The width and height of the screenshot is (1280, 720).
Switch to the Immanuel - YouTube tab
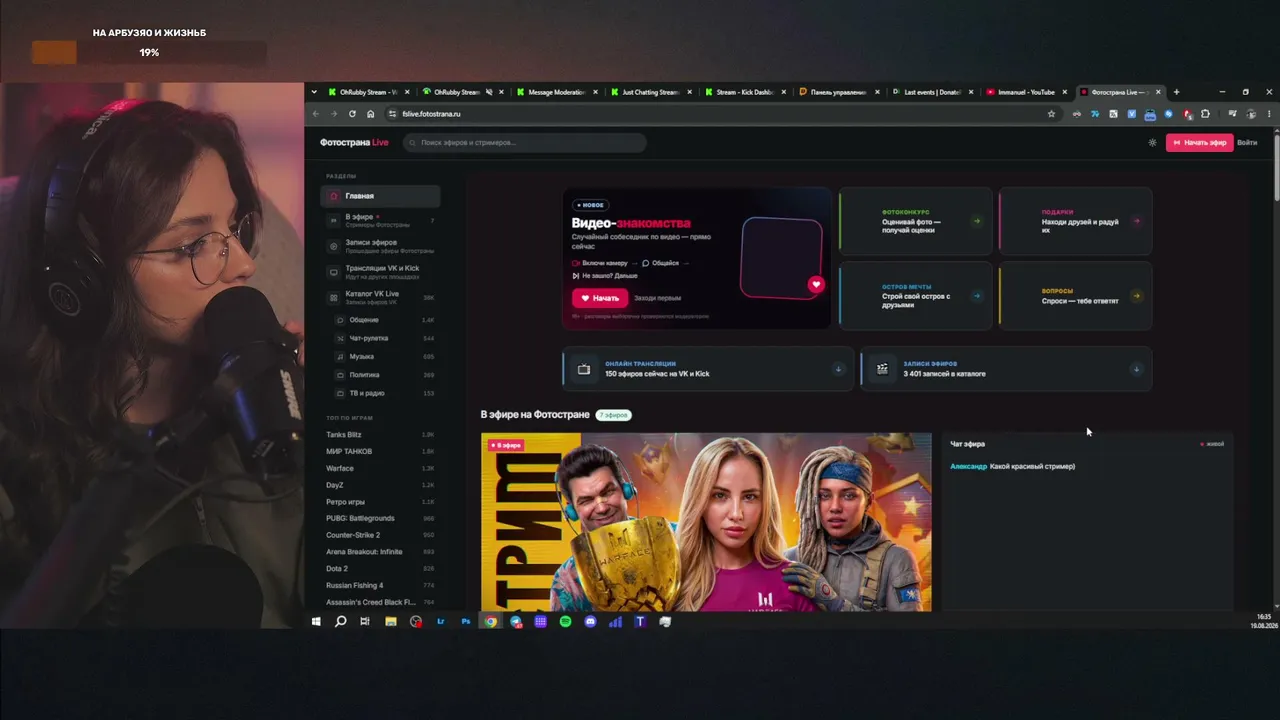(1026, 92)
